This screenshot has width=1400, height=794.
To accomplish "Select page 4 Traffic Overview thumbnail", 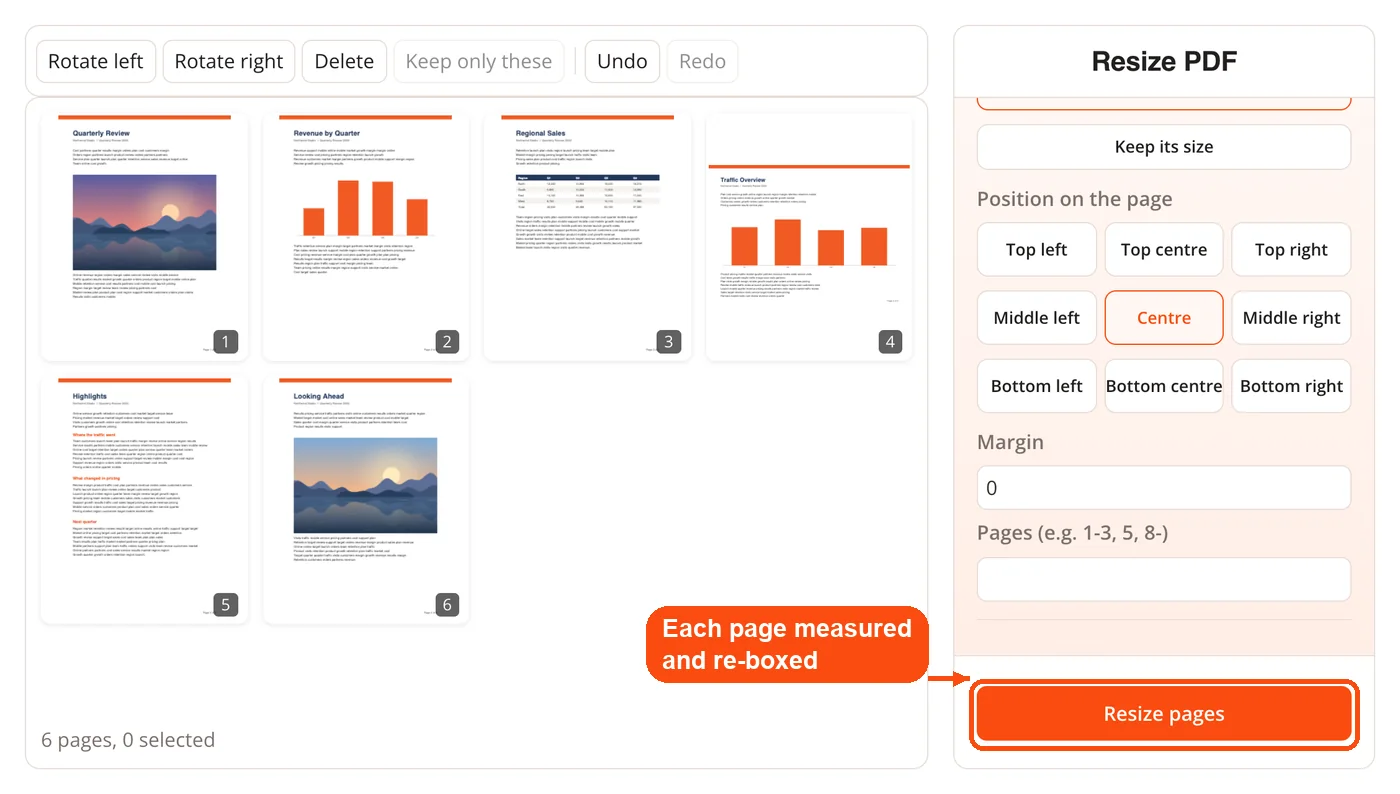I will (809, 236).
